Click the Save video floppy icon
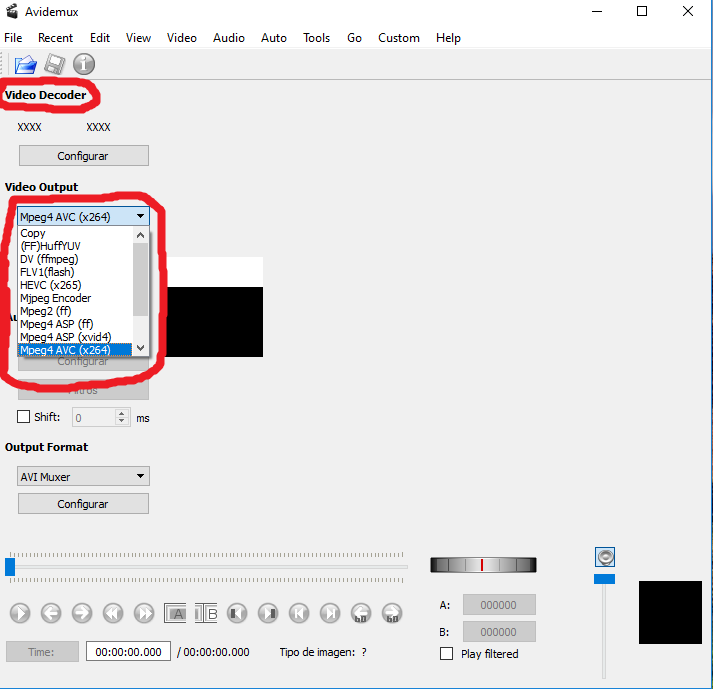The width and height of the screenshot is (713, 689). click(55, 64)
